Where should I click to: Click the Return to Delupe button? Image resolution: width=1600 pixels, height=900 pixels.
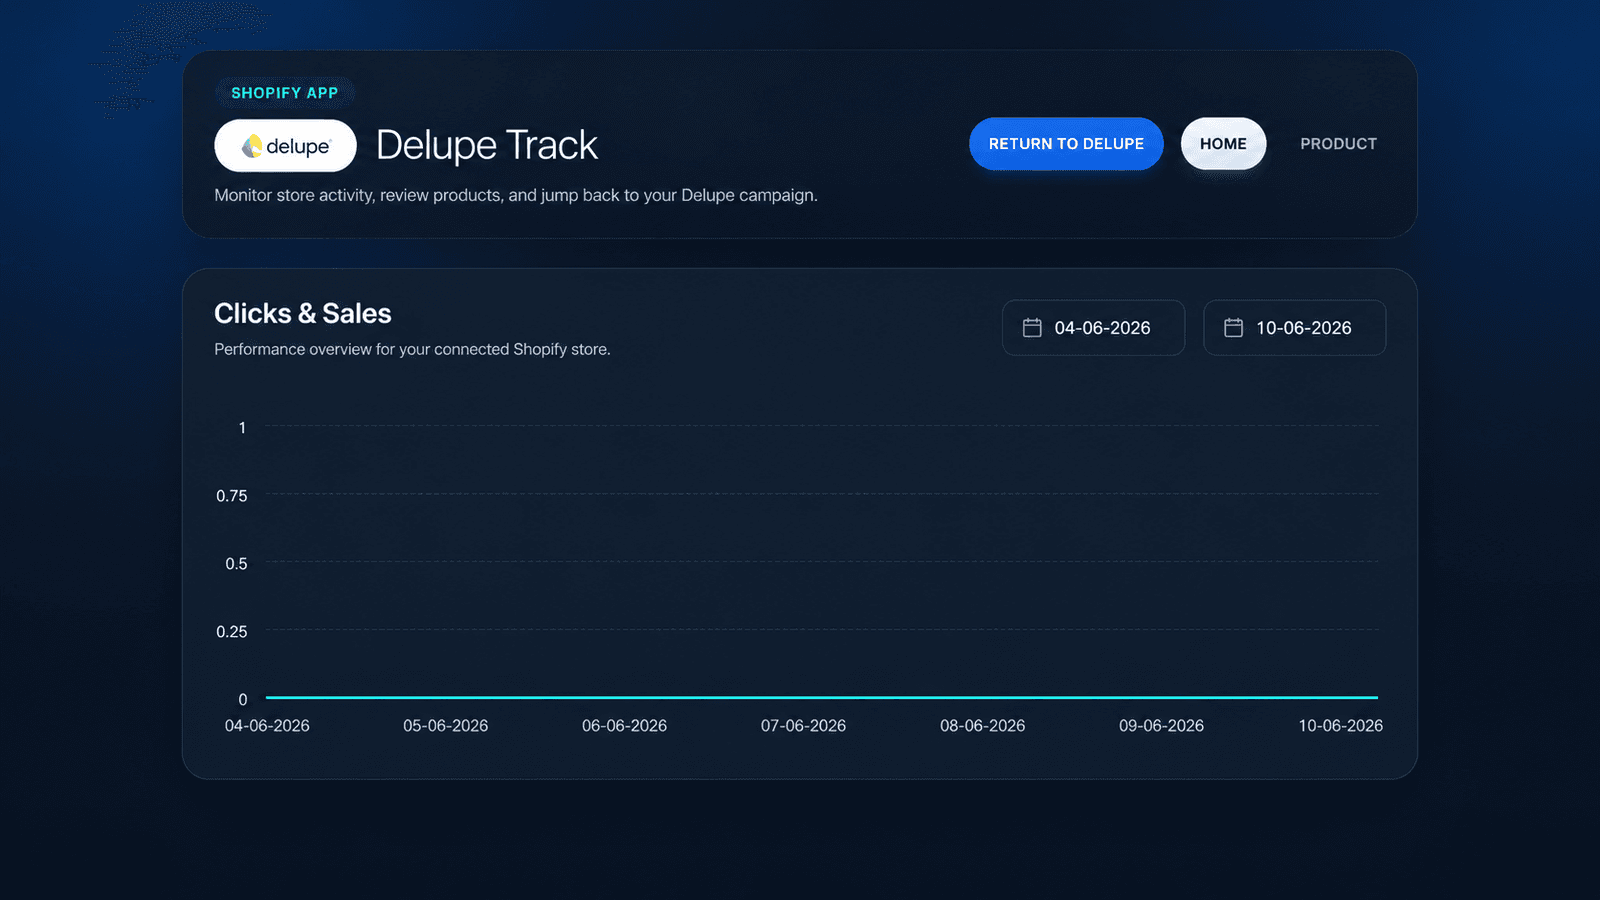(x=1066, y=144)
